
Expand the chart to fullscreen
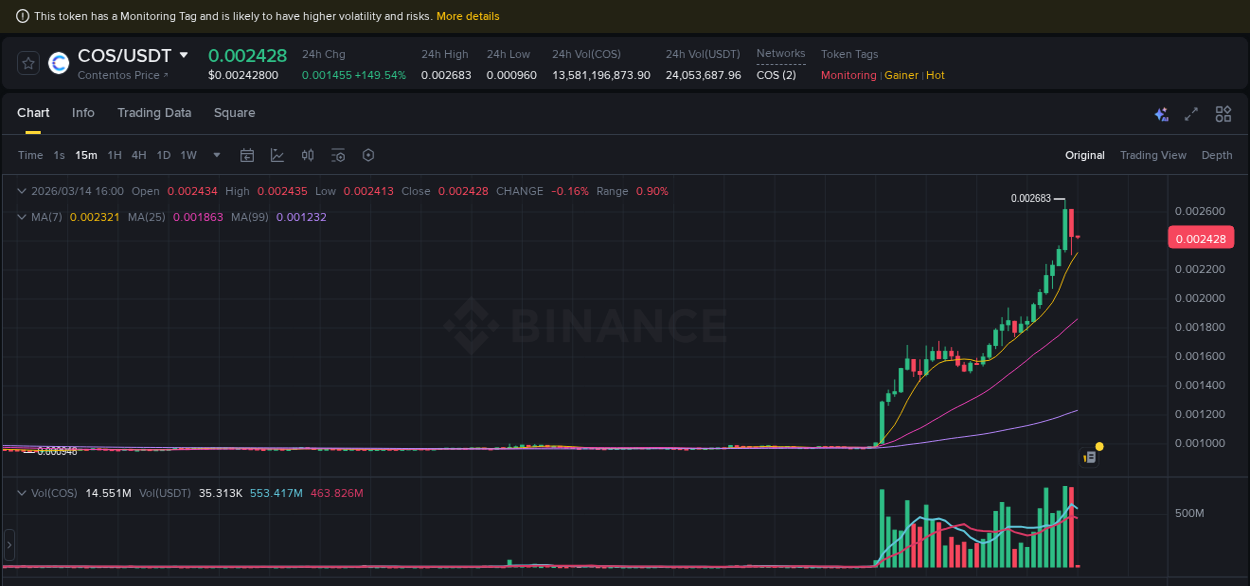[1191, 114]
